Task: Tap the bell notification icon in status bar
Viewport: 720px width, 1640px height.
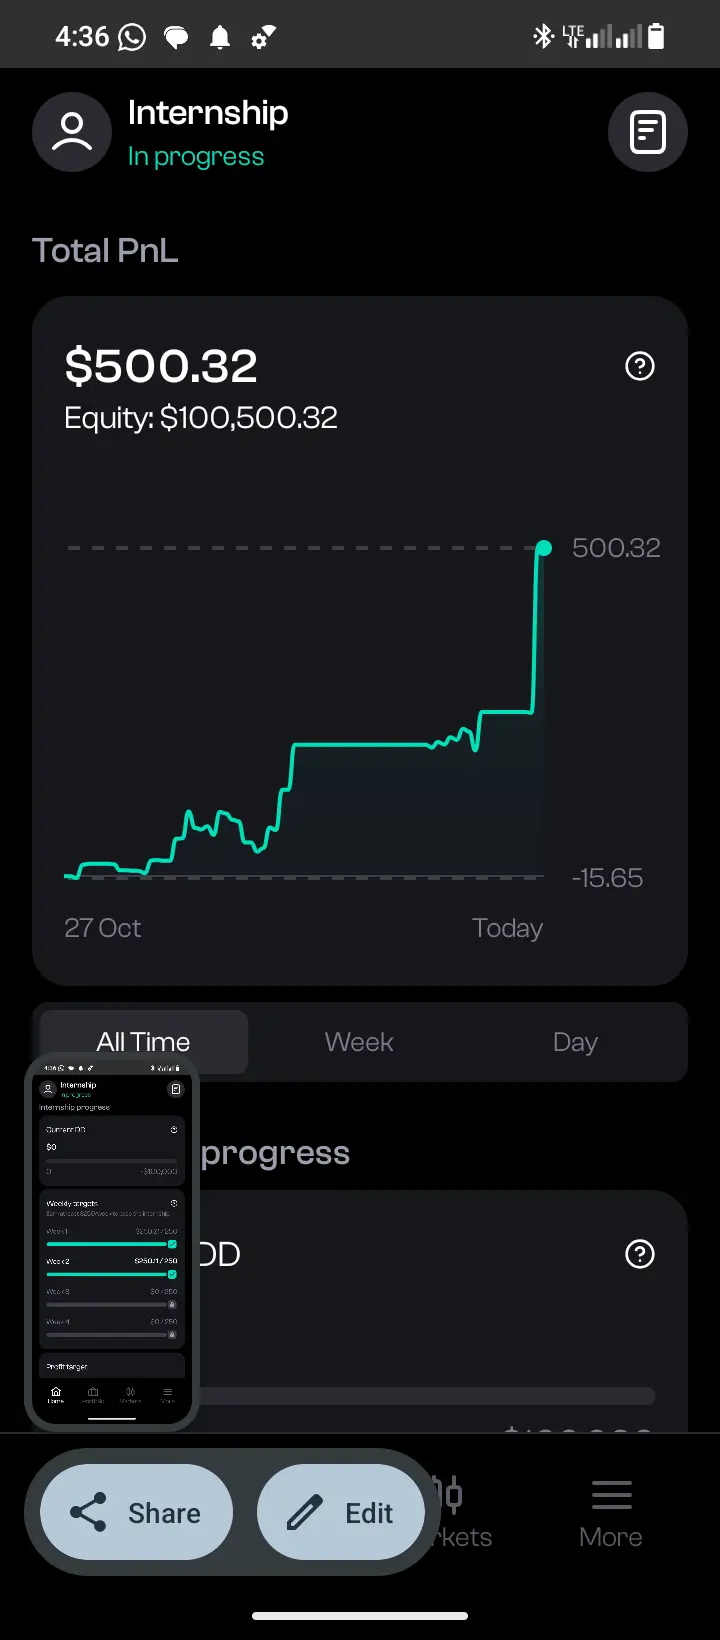Action: tap(220, 38)
